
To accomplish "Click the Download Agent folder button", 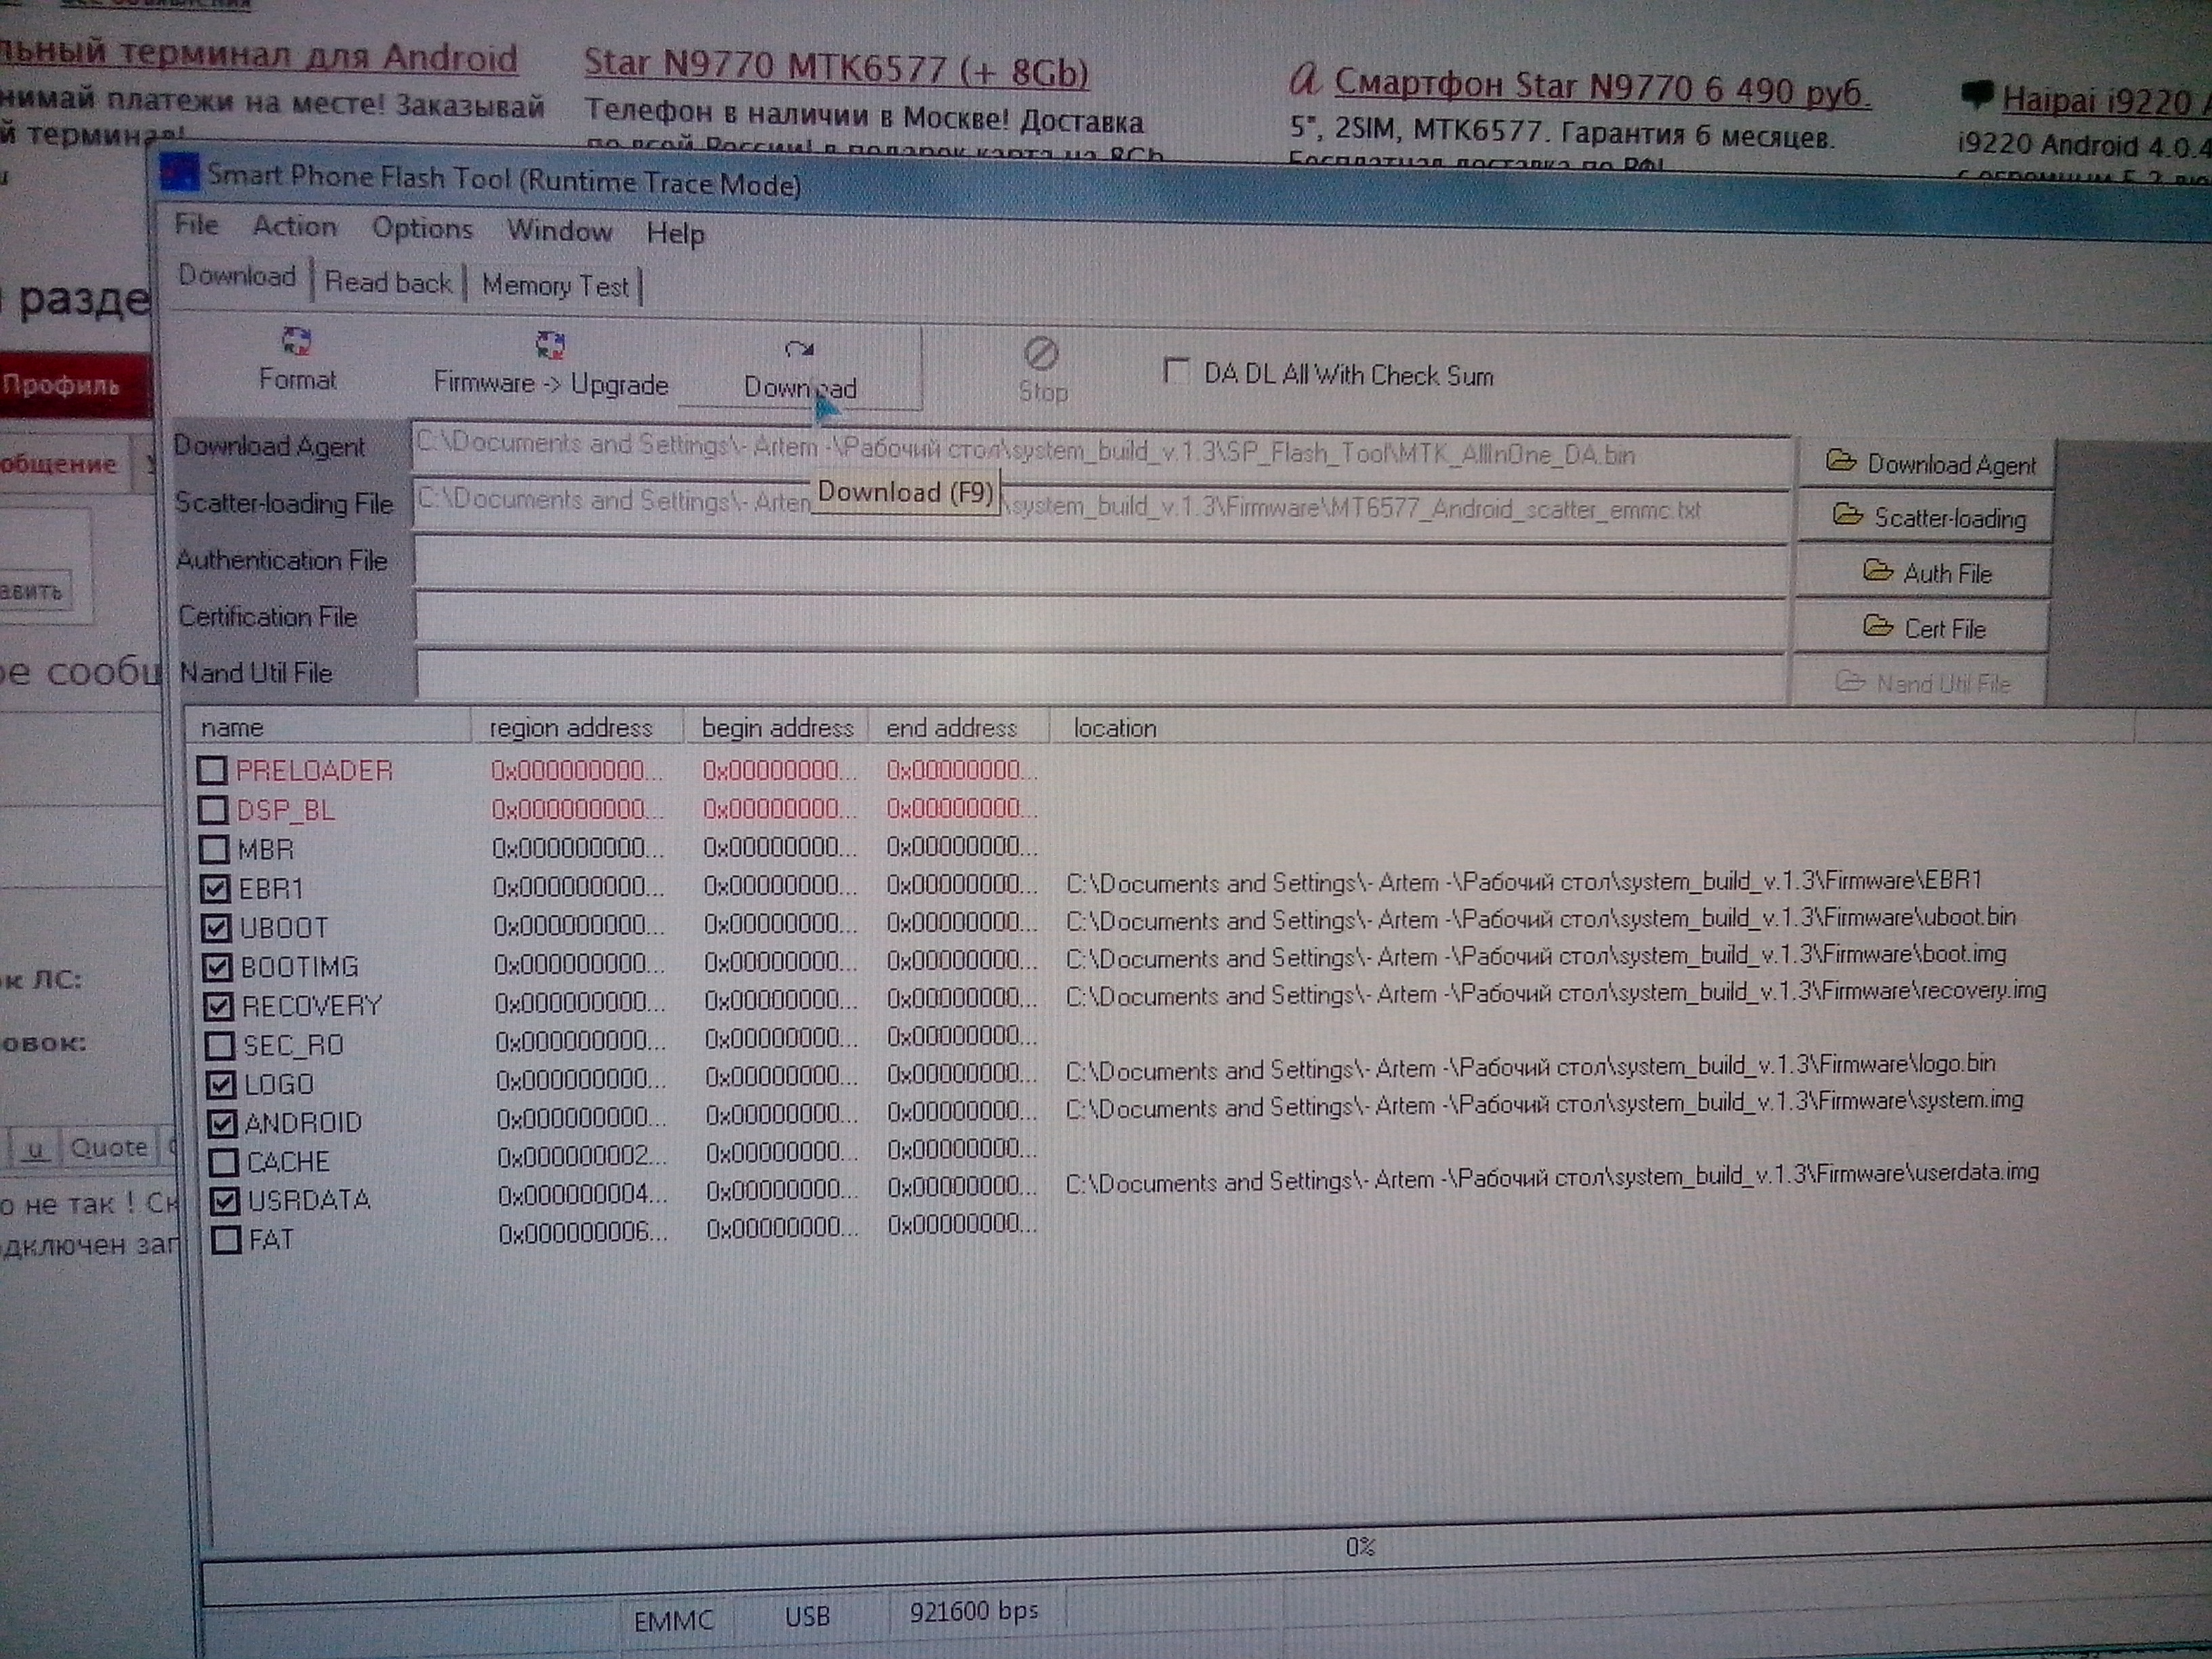I will pos(1927,463).
